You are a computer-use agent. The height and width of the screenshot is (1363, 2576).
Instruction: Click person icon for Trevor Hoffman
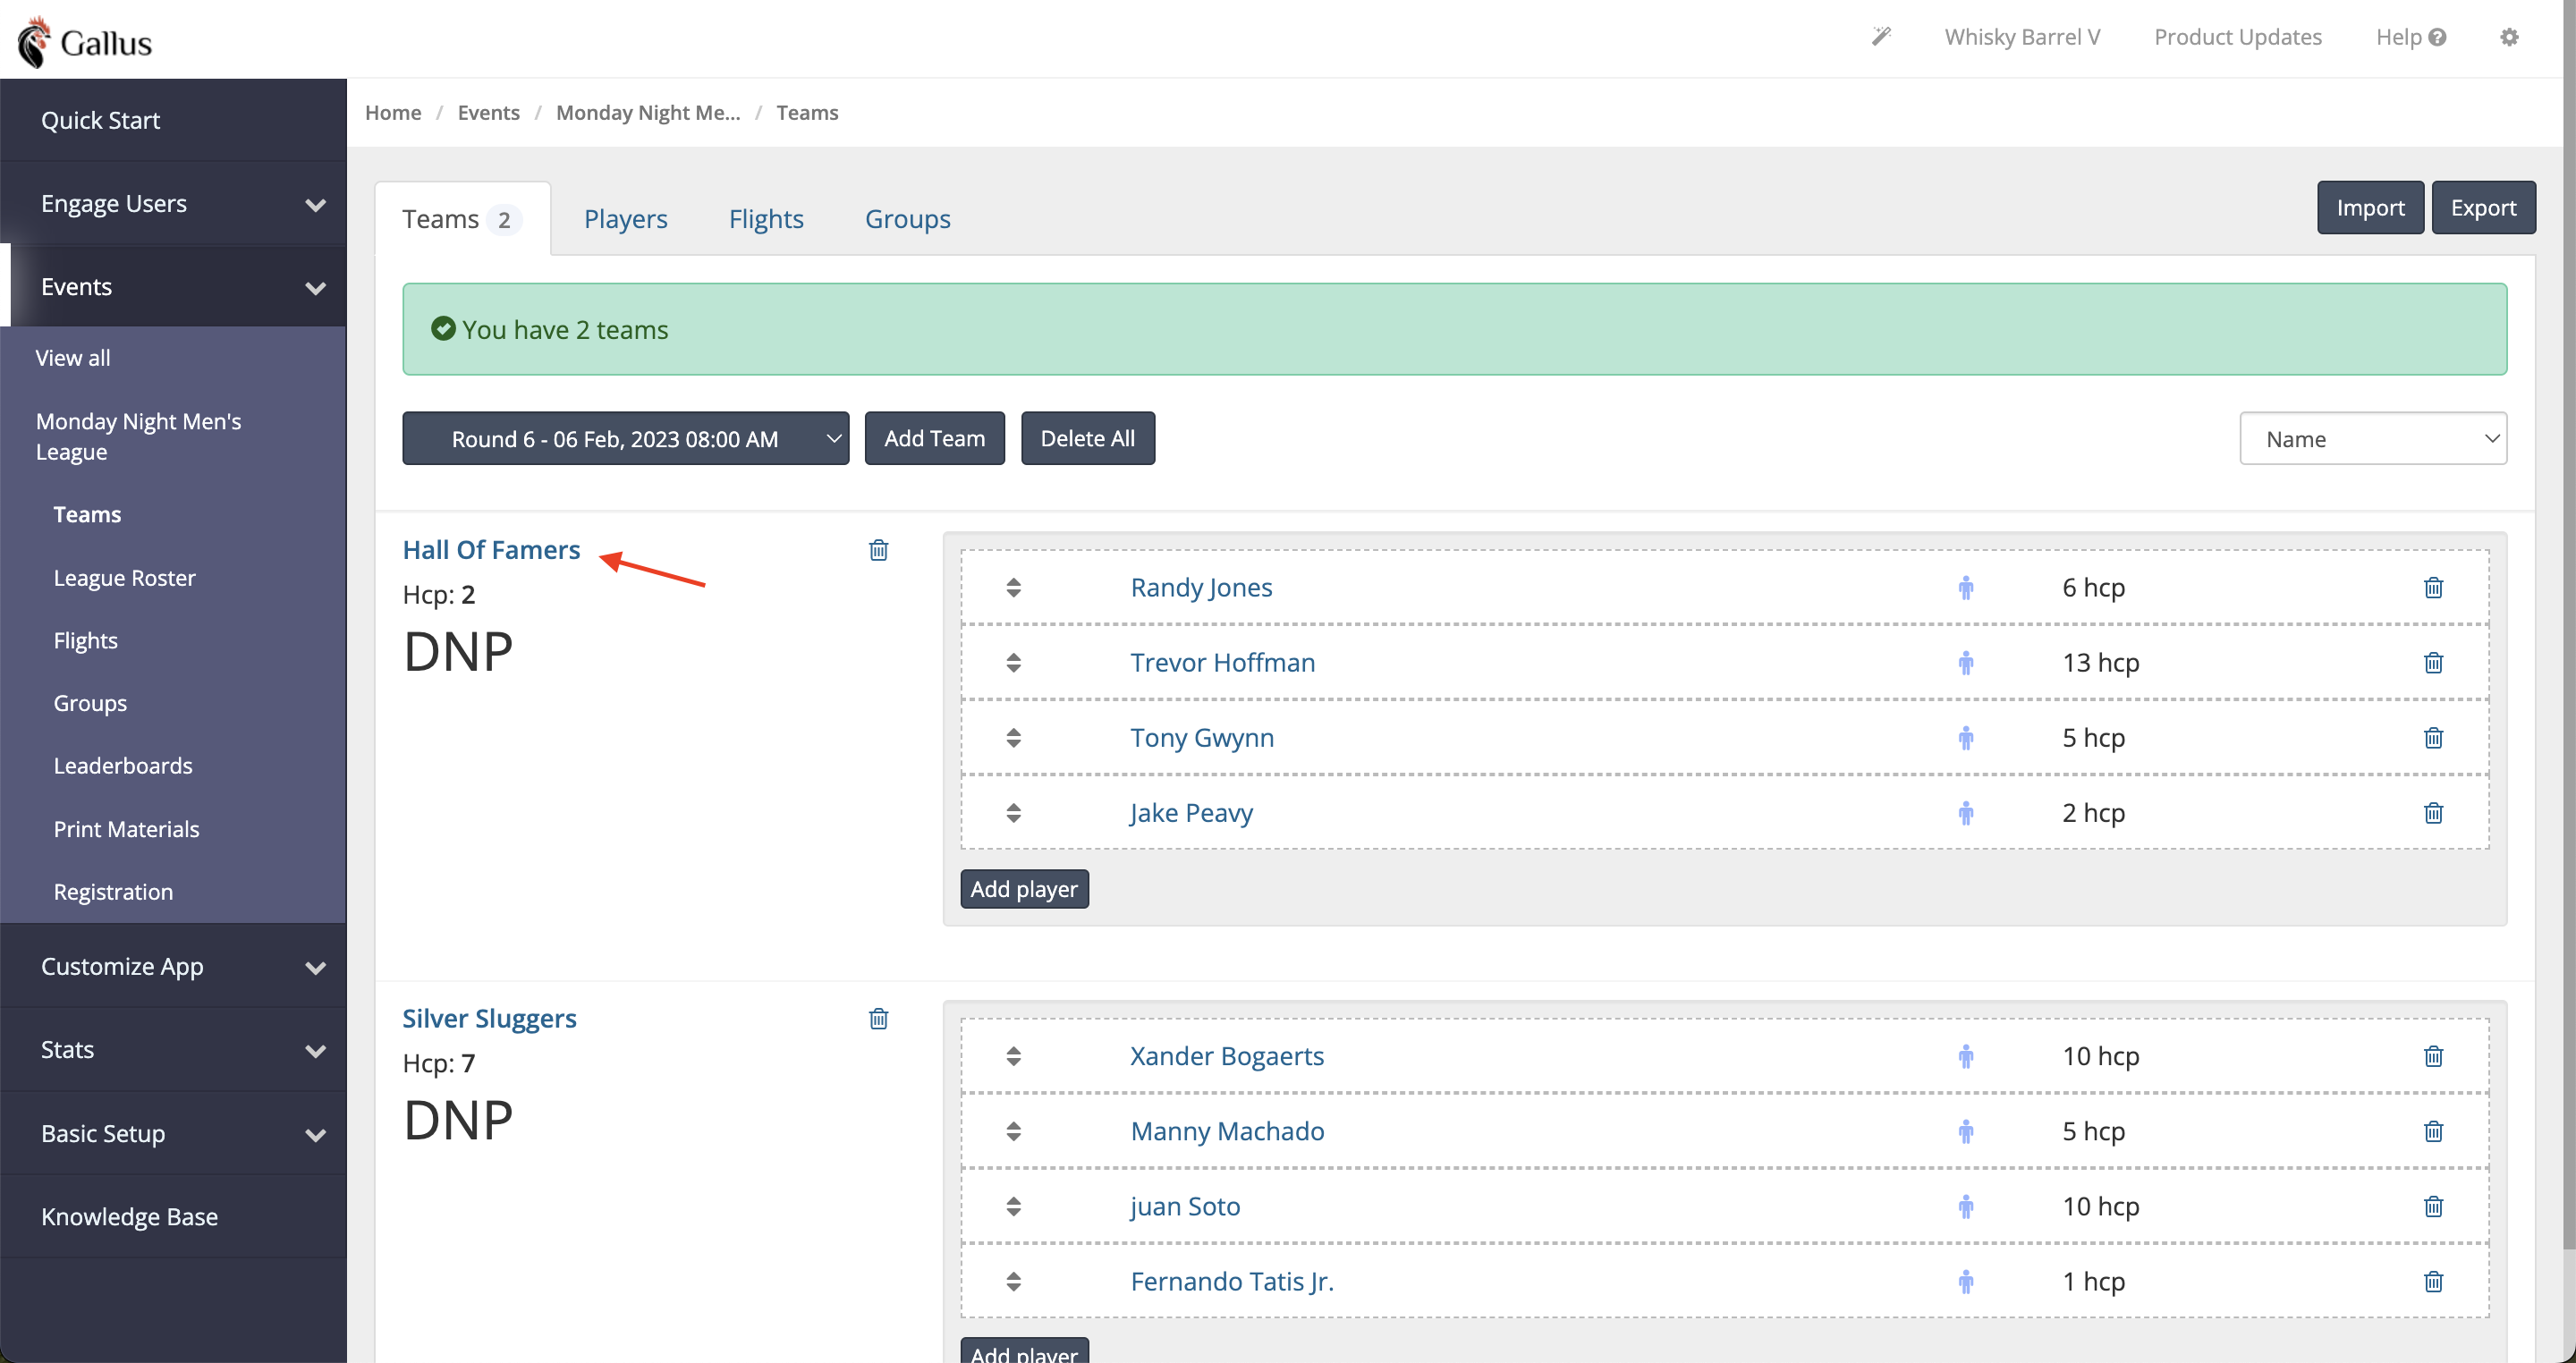coord(1966,662)
